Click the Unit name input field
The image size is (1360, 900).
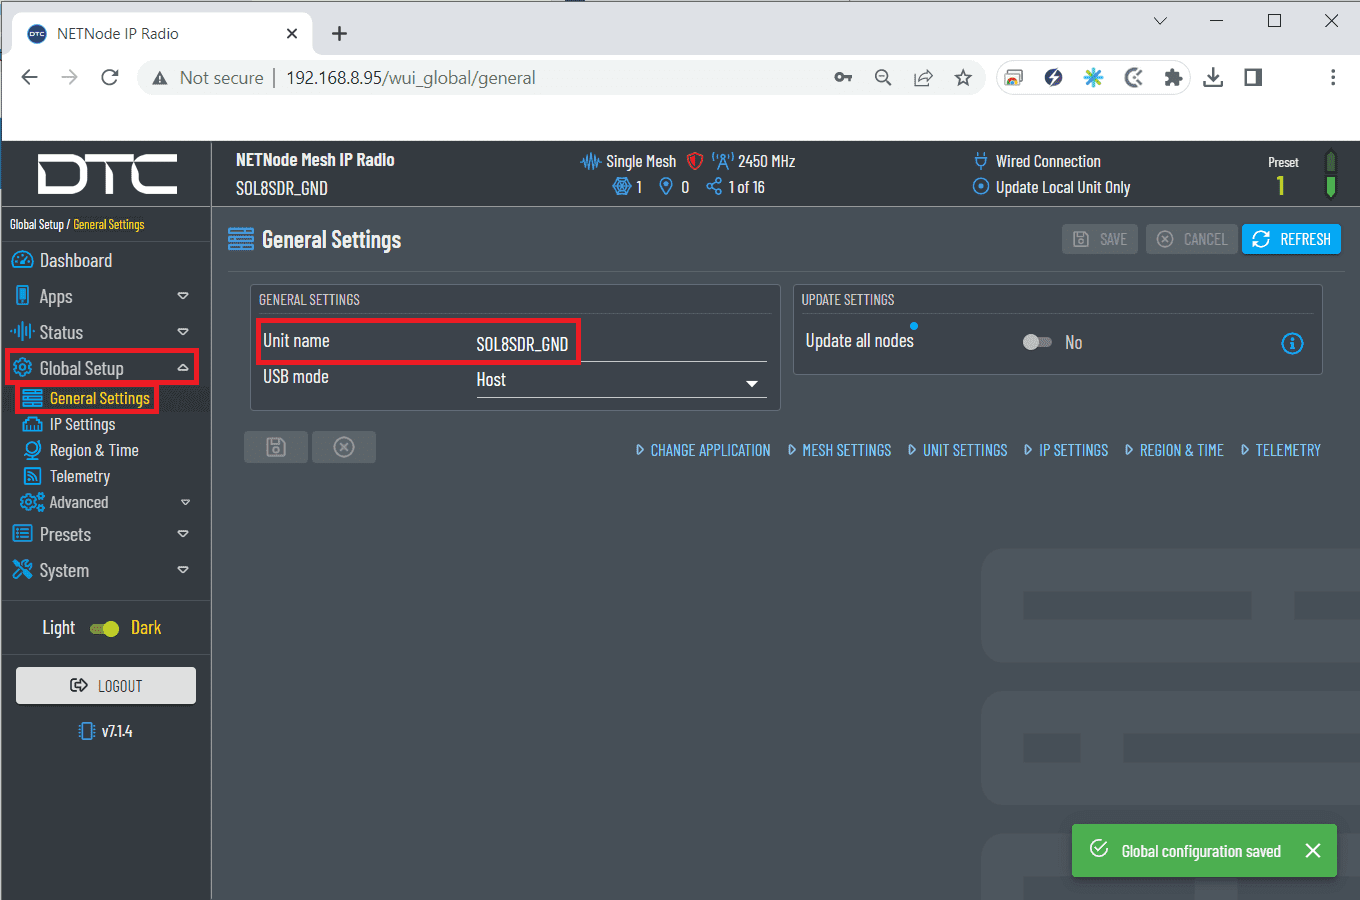620,344
